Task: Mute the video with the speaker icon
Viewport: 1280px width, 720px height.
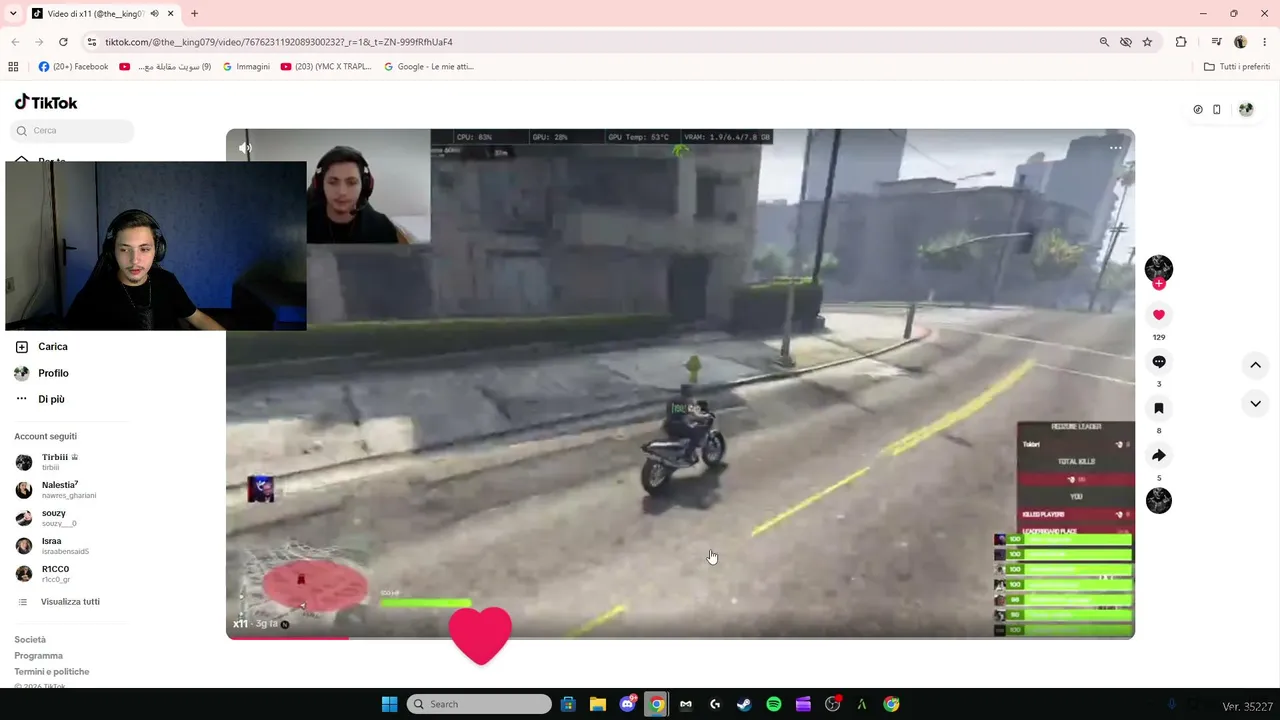Action: click(245, 148)
